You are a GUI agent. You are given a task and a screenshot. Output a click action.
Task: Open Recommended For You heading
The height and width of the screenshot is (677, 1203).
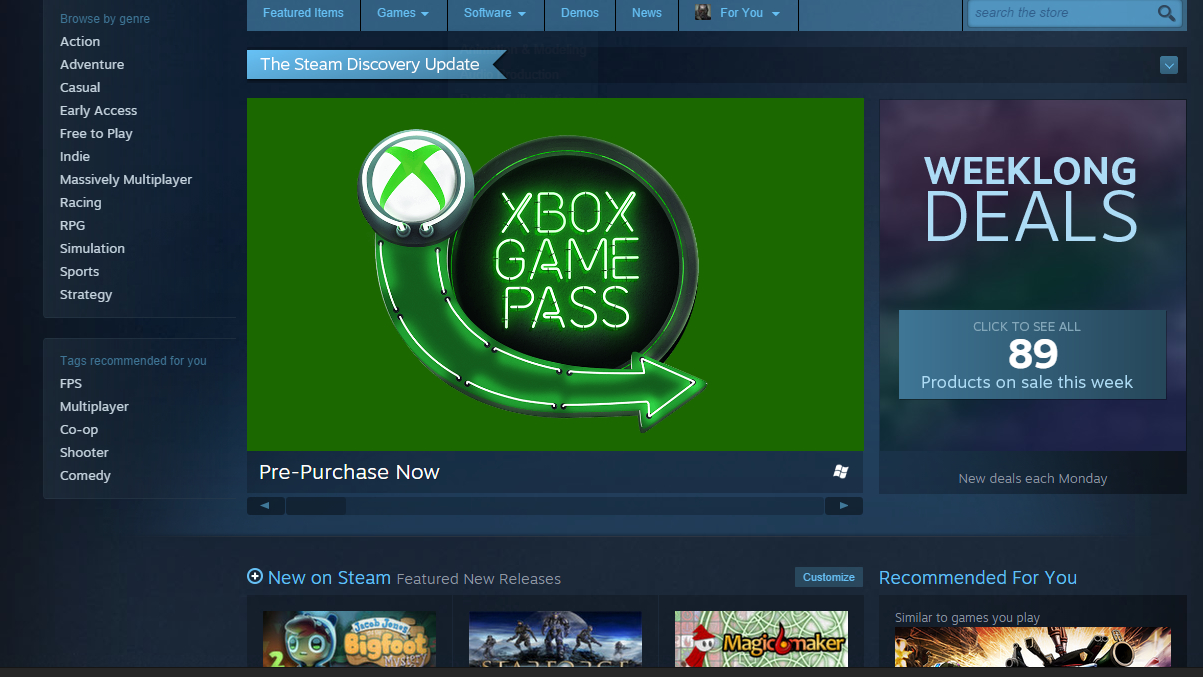pos(978,577)
